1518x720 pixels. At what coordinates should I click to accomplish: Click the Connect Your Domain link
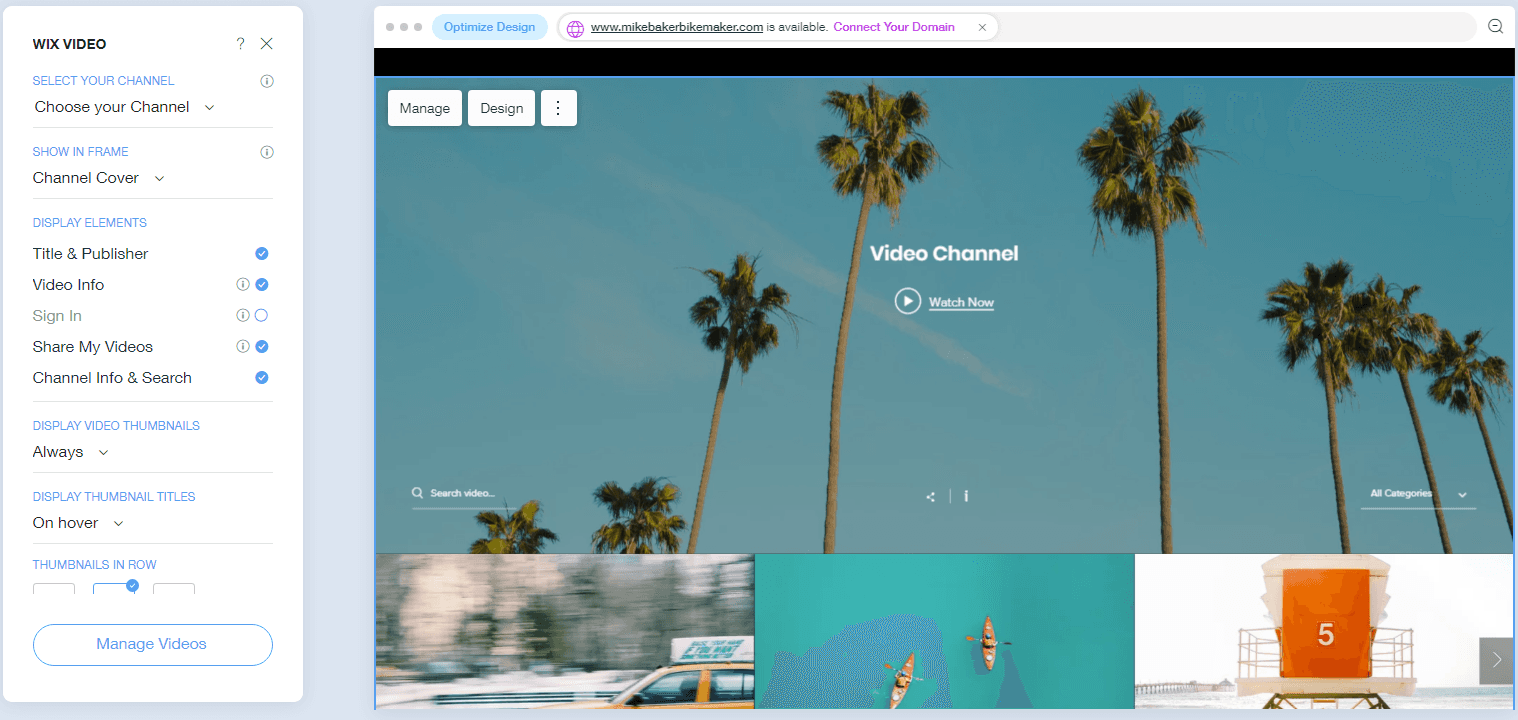coord(894,27)
